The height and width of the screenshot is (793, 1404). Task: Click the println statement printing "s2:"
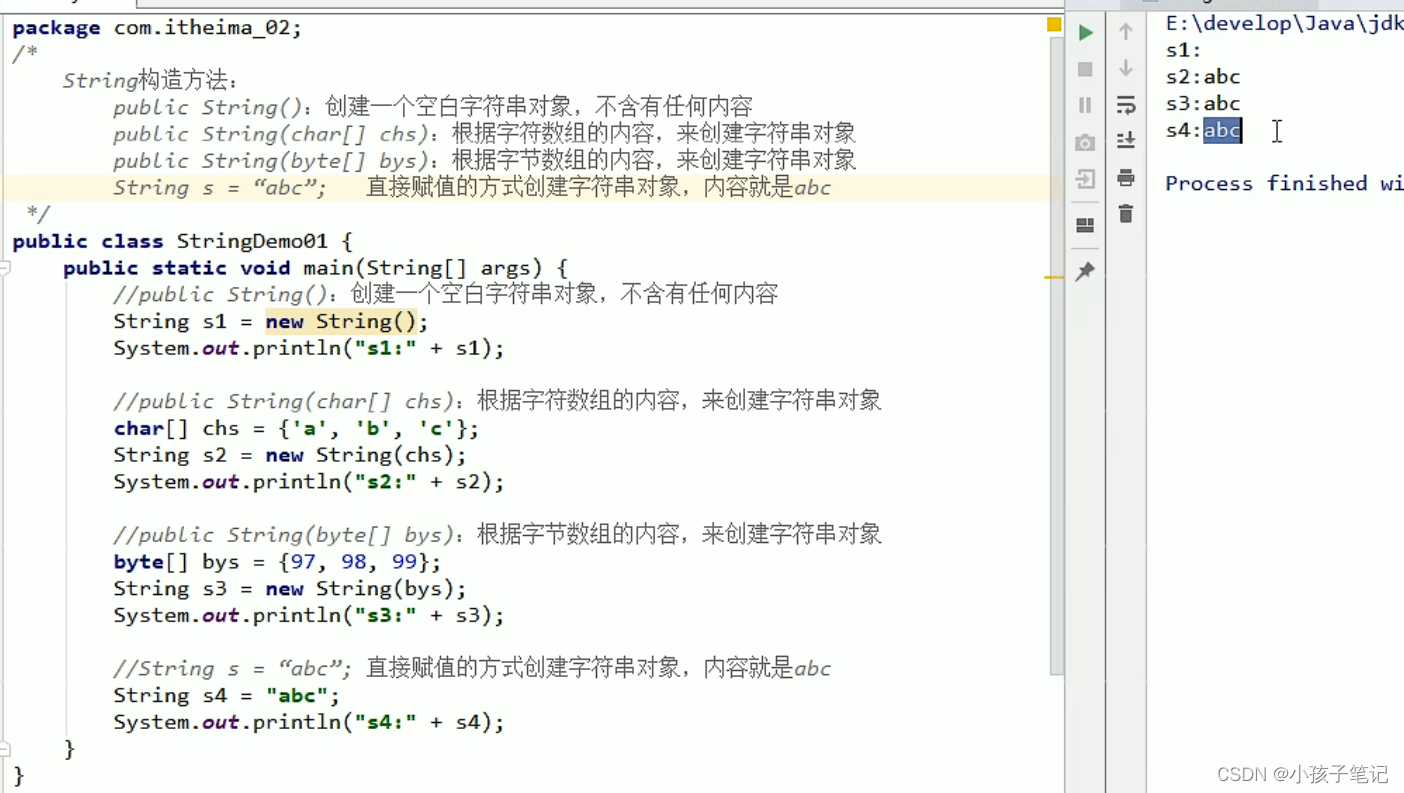(309, 482)
